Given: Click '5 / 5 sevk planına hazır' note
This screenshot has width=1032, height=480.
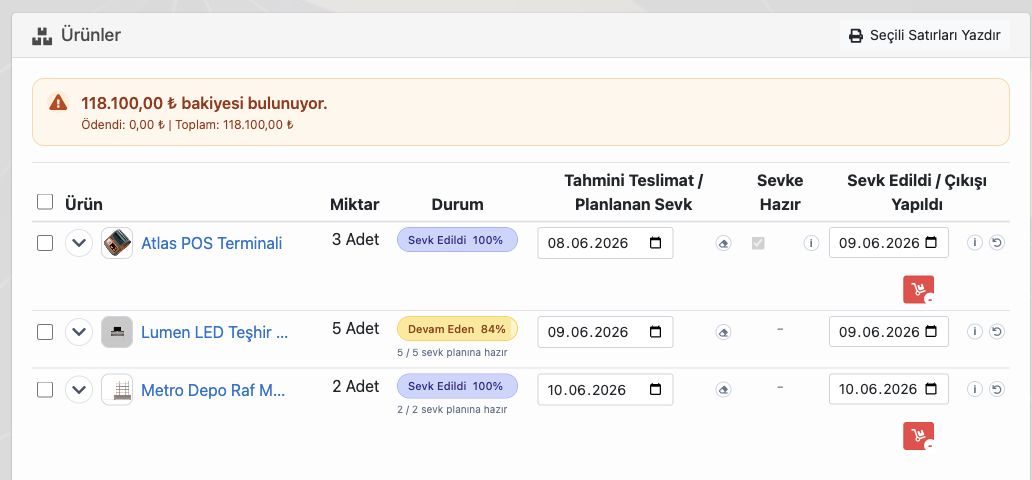Looking at the screenshot, I should click(452, 352).
